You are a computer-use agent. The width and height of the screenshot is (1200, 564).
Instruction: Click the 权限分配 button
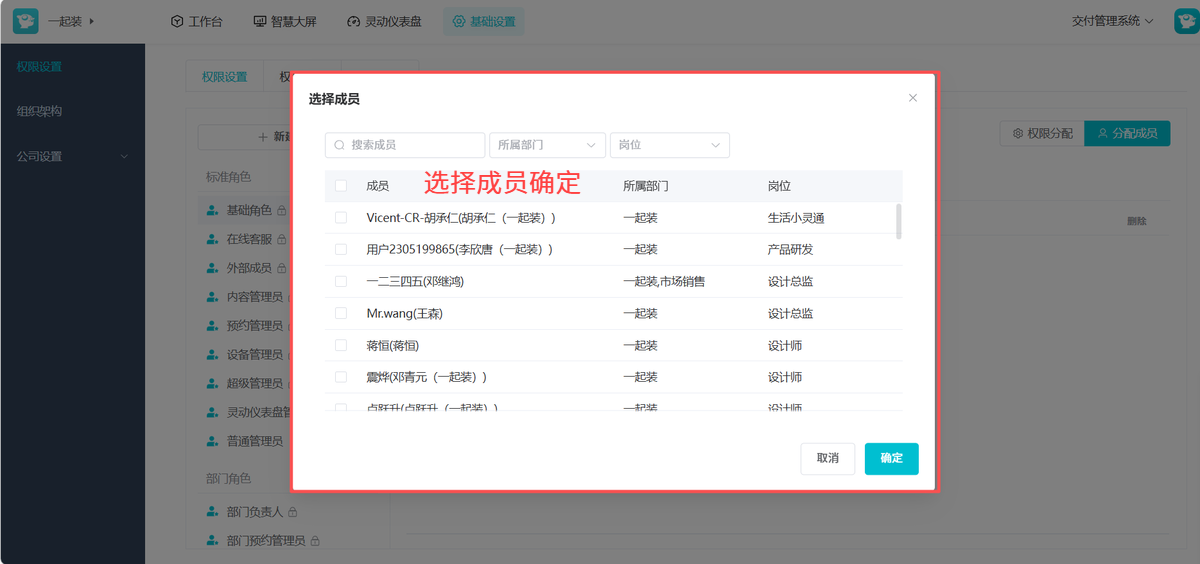click(x=1042, y=133)
